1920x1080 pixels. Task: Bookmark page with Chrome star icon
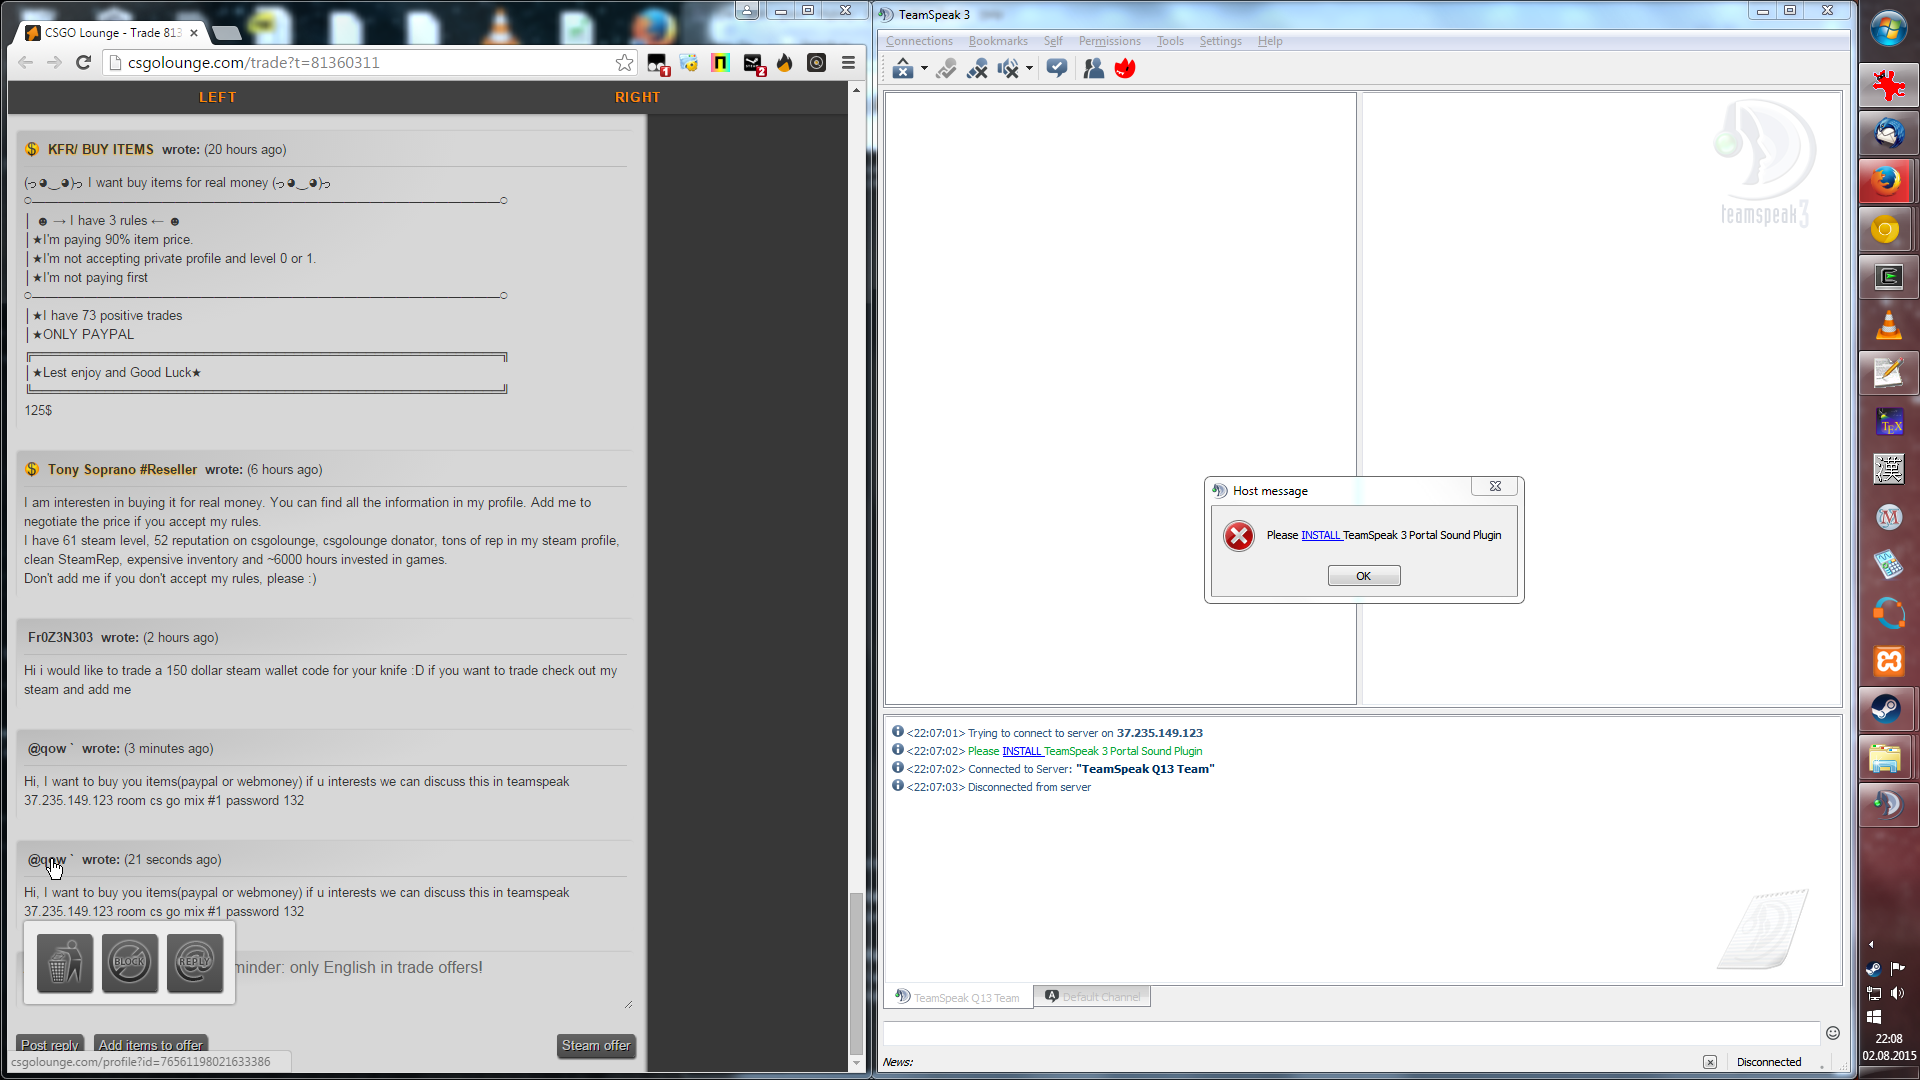[624, 63]
